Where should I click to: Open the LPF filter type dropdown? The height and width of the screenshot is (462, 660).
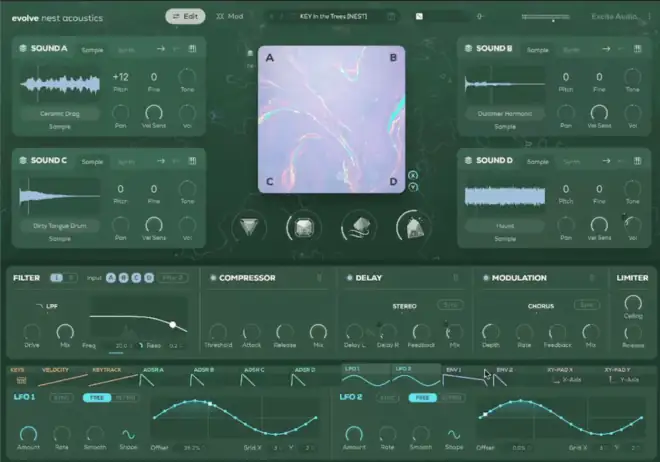(x=47, y=306)
